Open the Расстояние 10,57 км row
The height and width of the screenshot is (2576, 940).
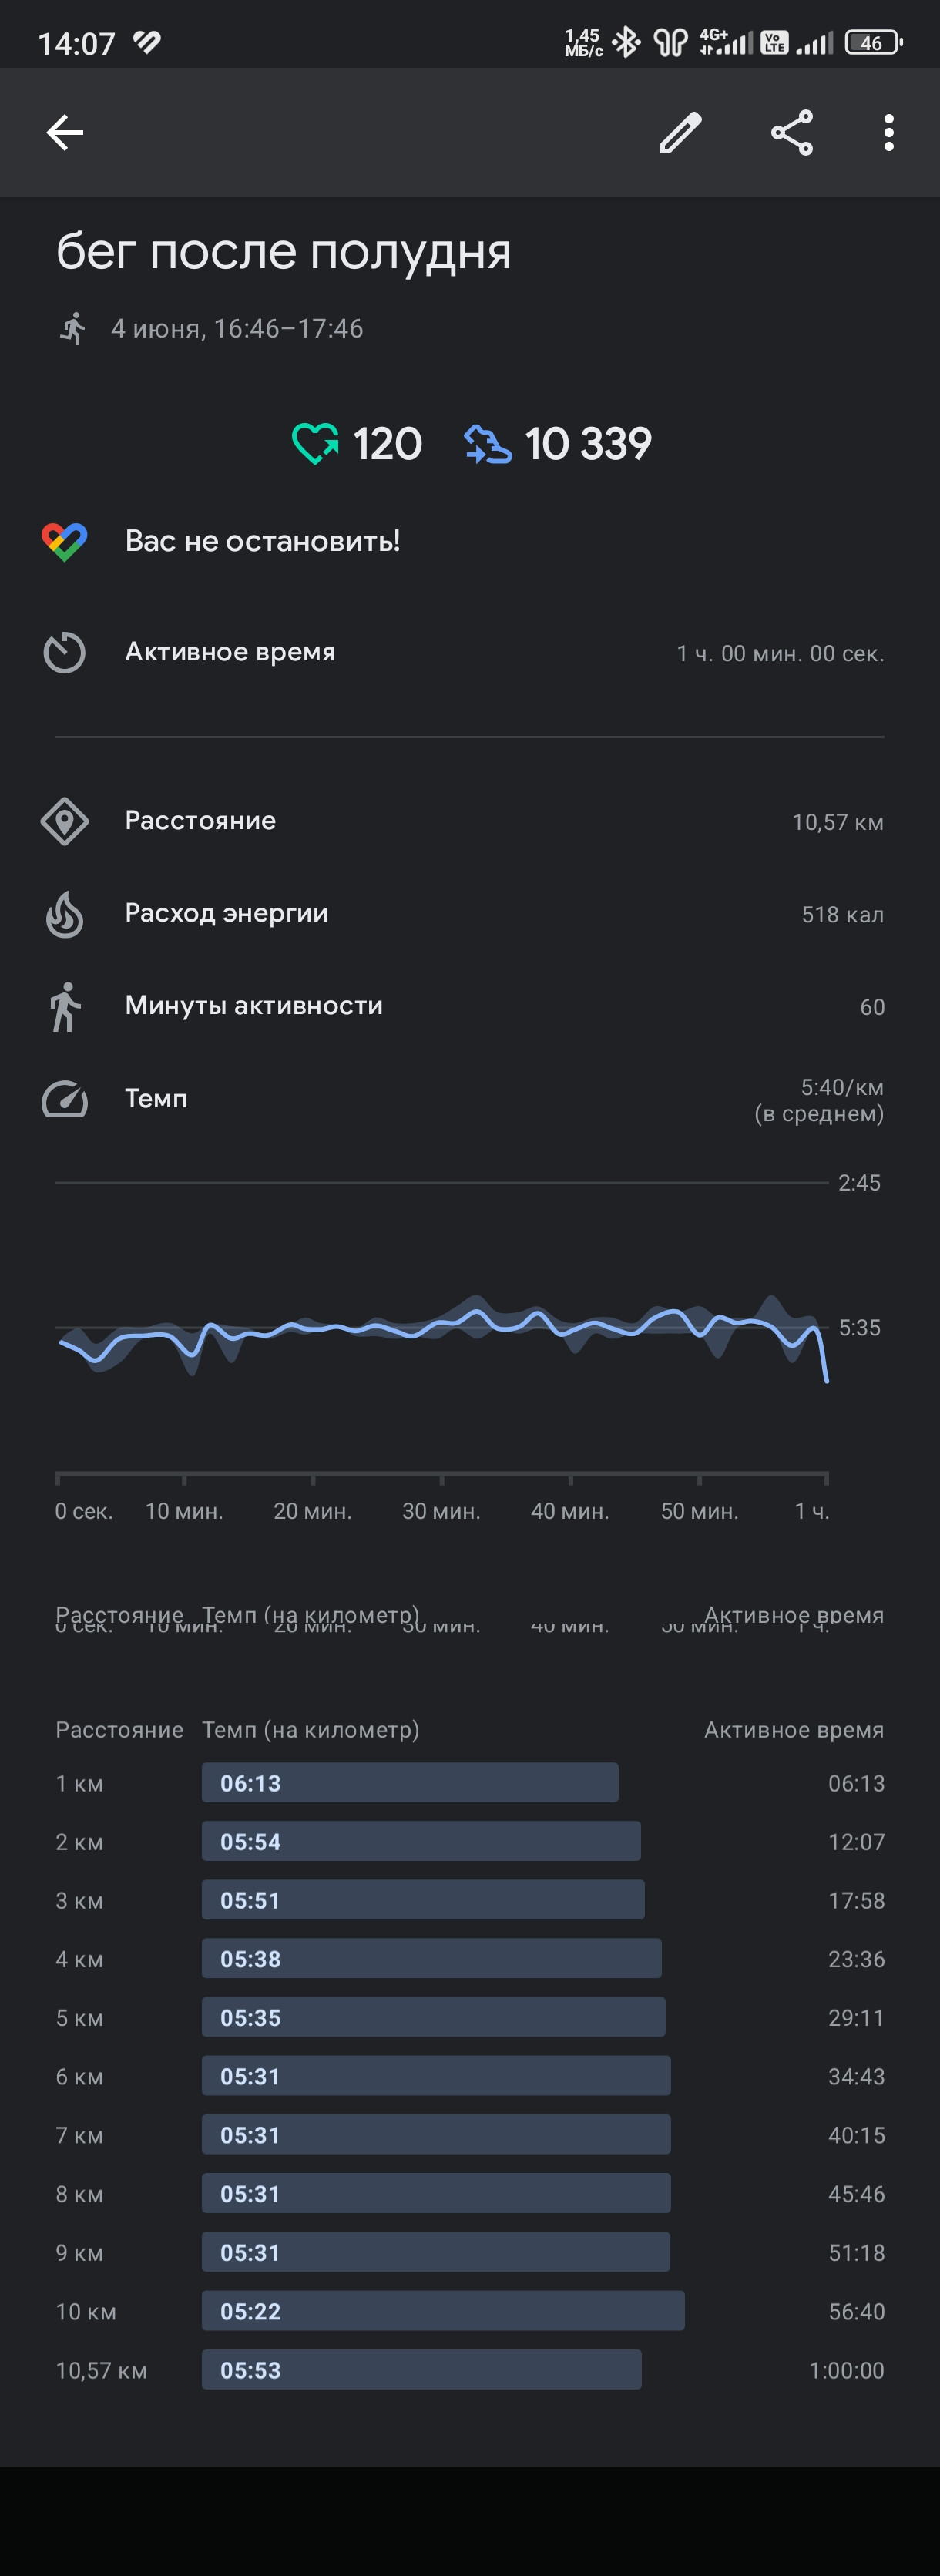coord(470,821)
